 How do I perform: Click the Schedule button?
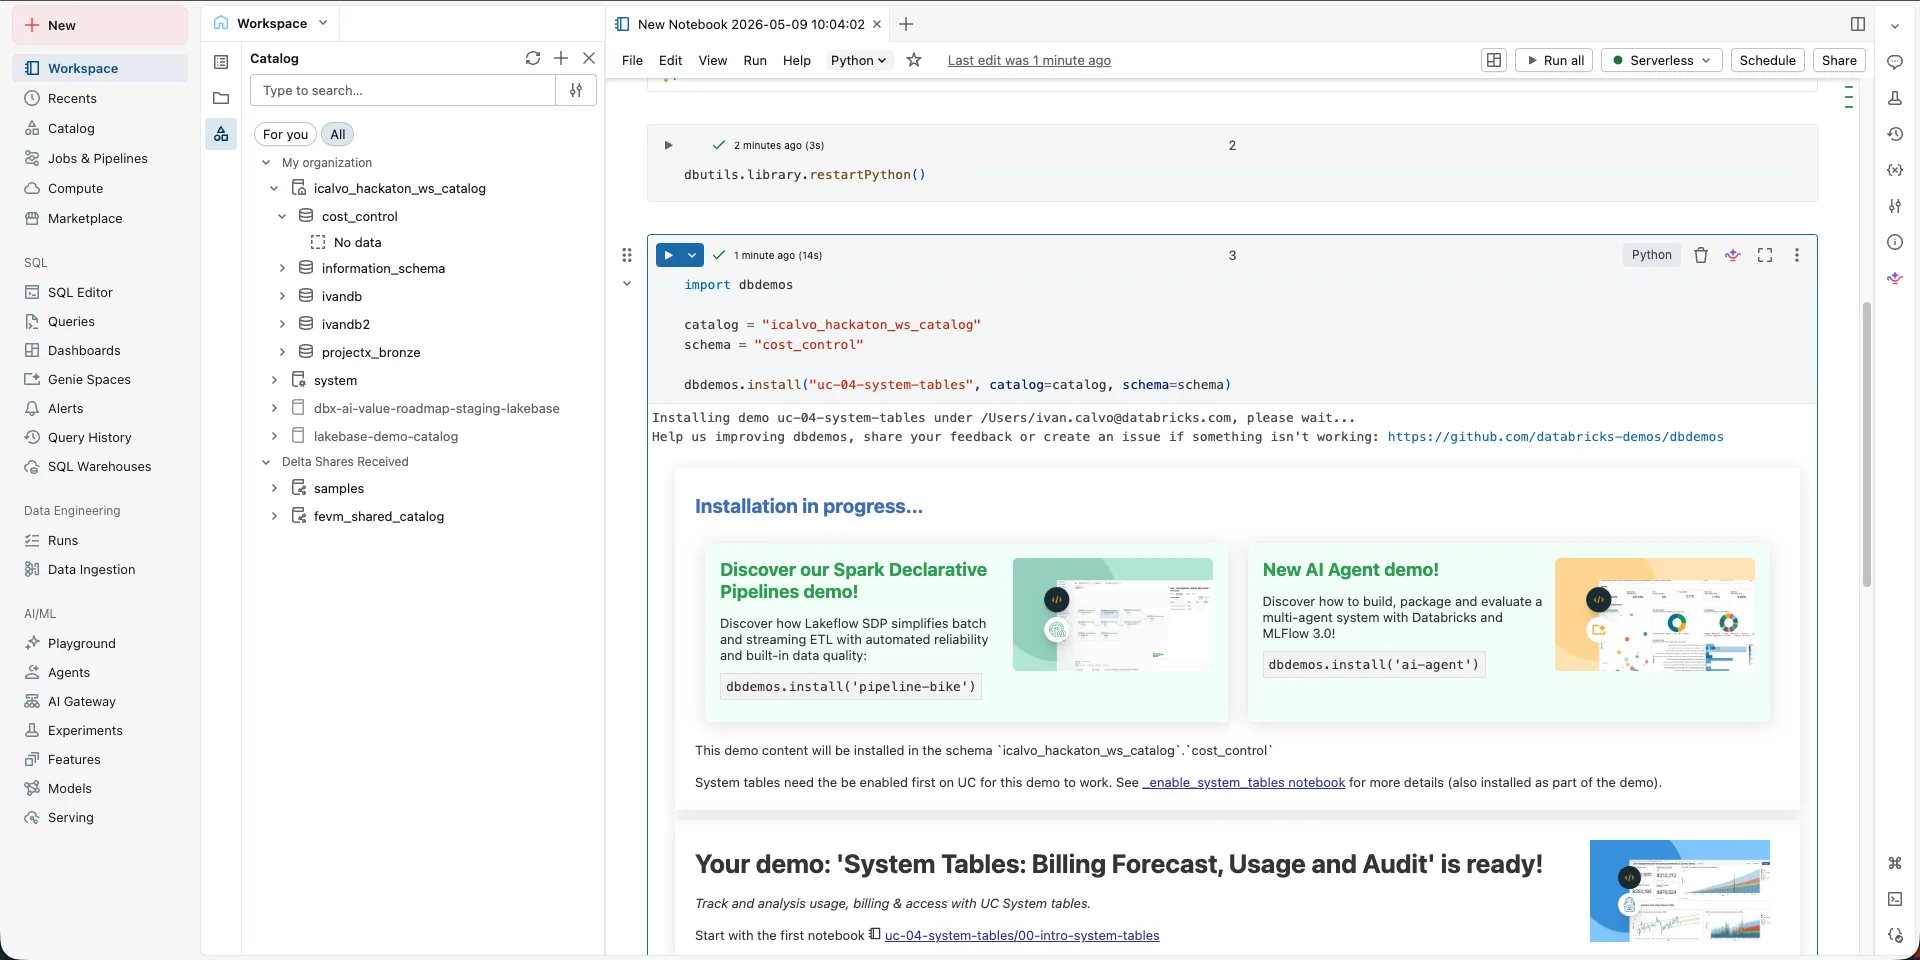[1768, 60]
